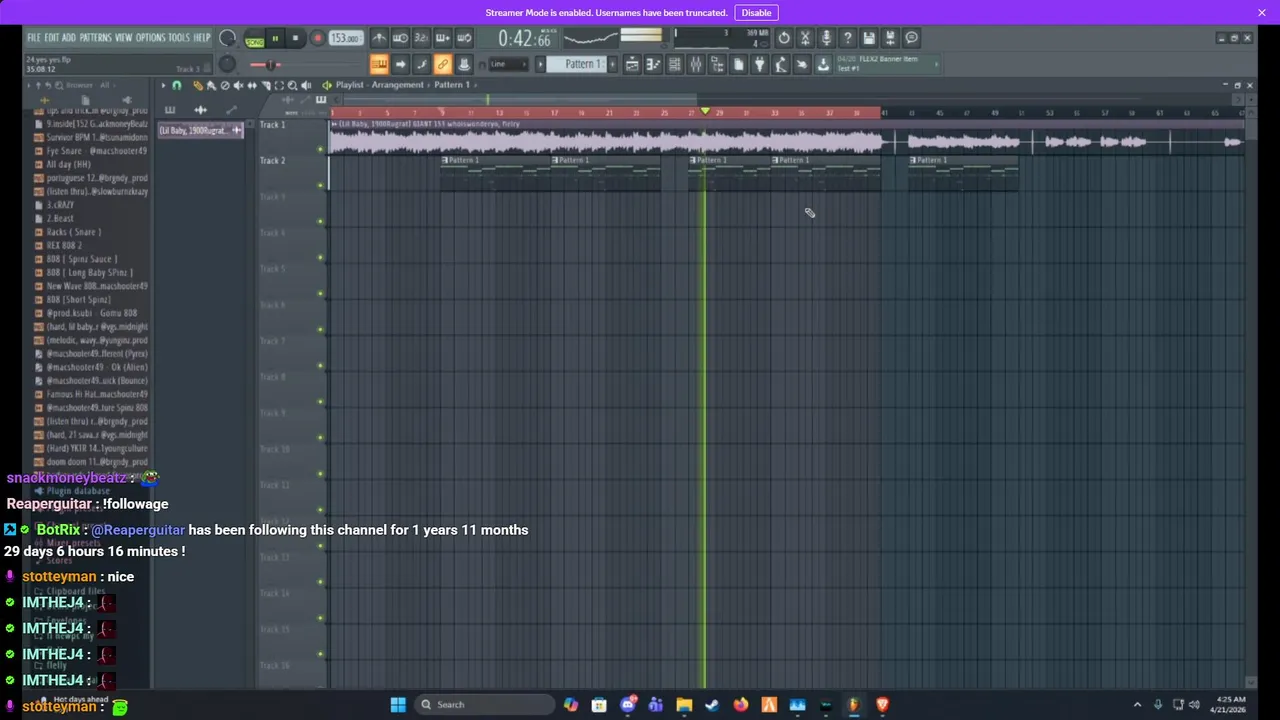Open the Channel rack view icon

coord(674,64)
